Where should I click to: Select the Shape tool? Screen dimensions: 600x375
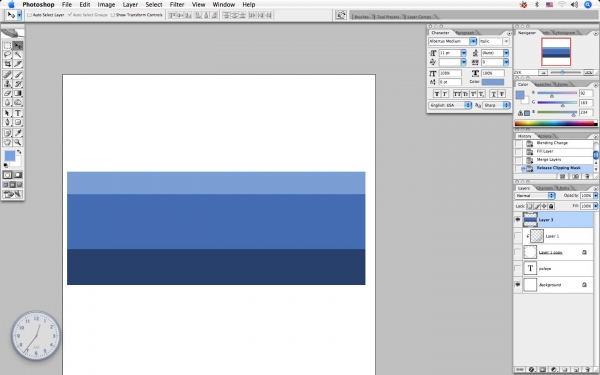pos(18,122)
